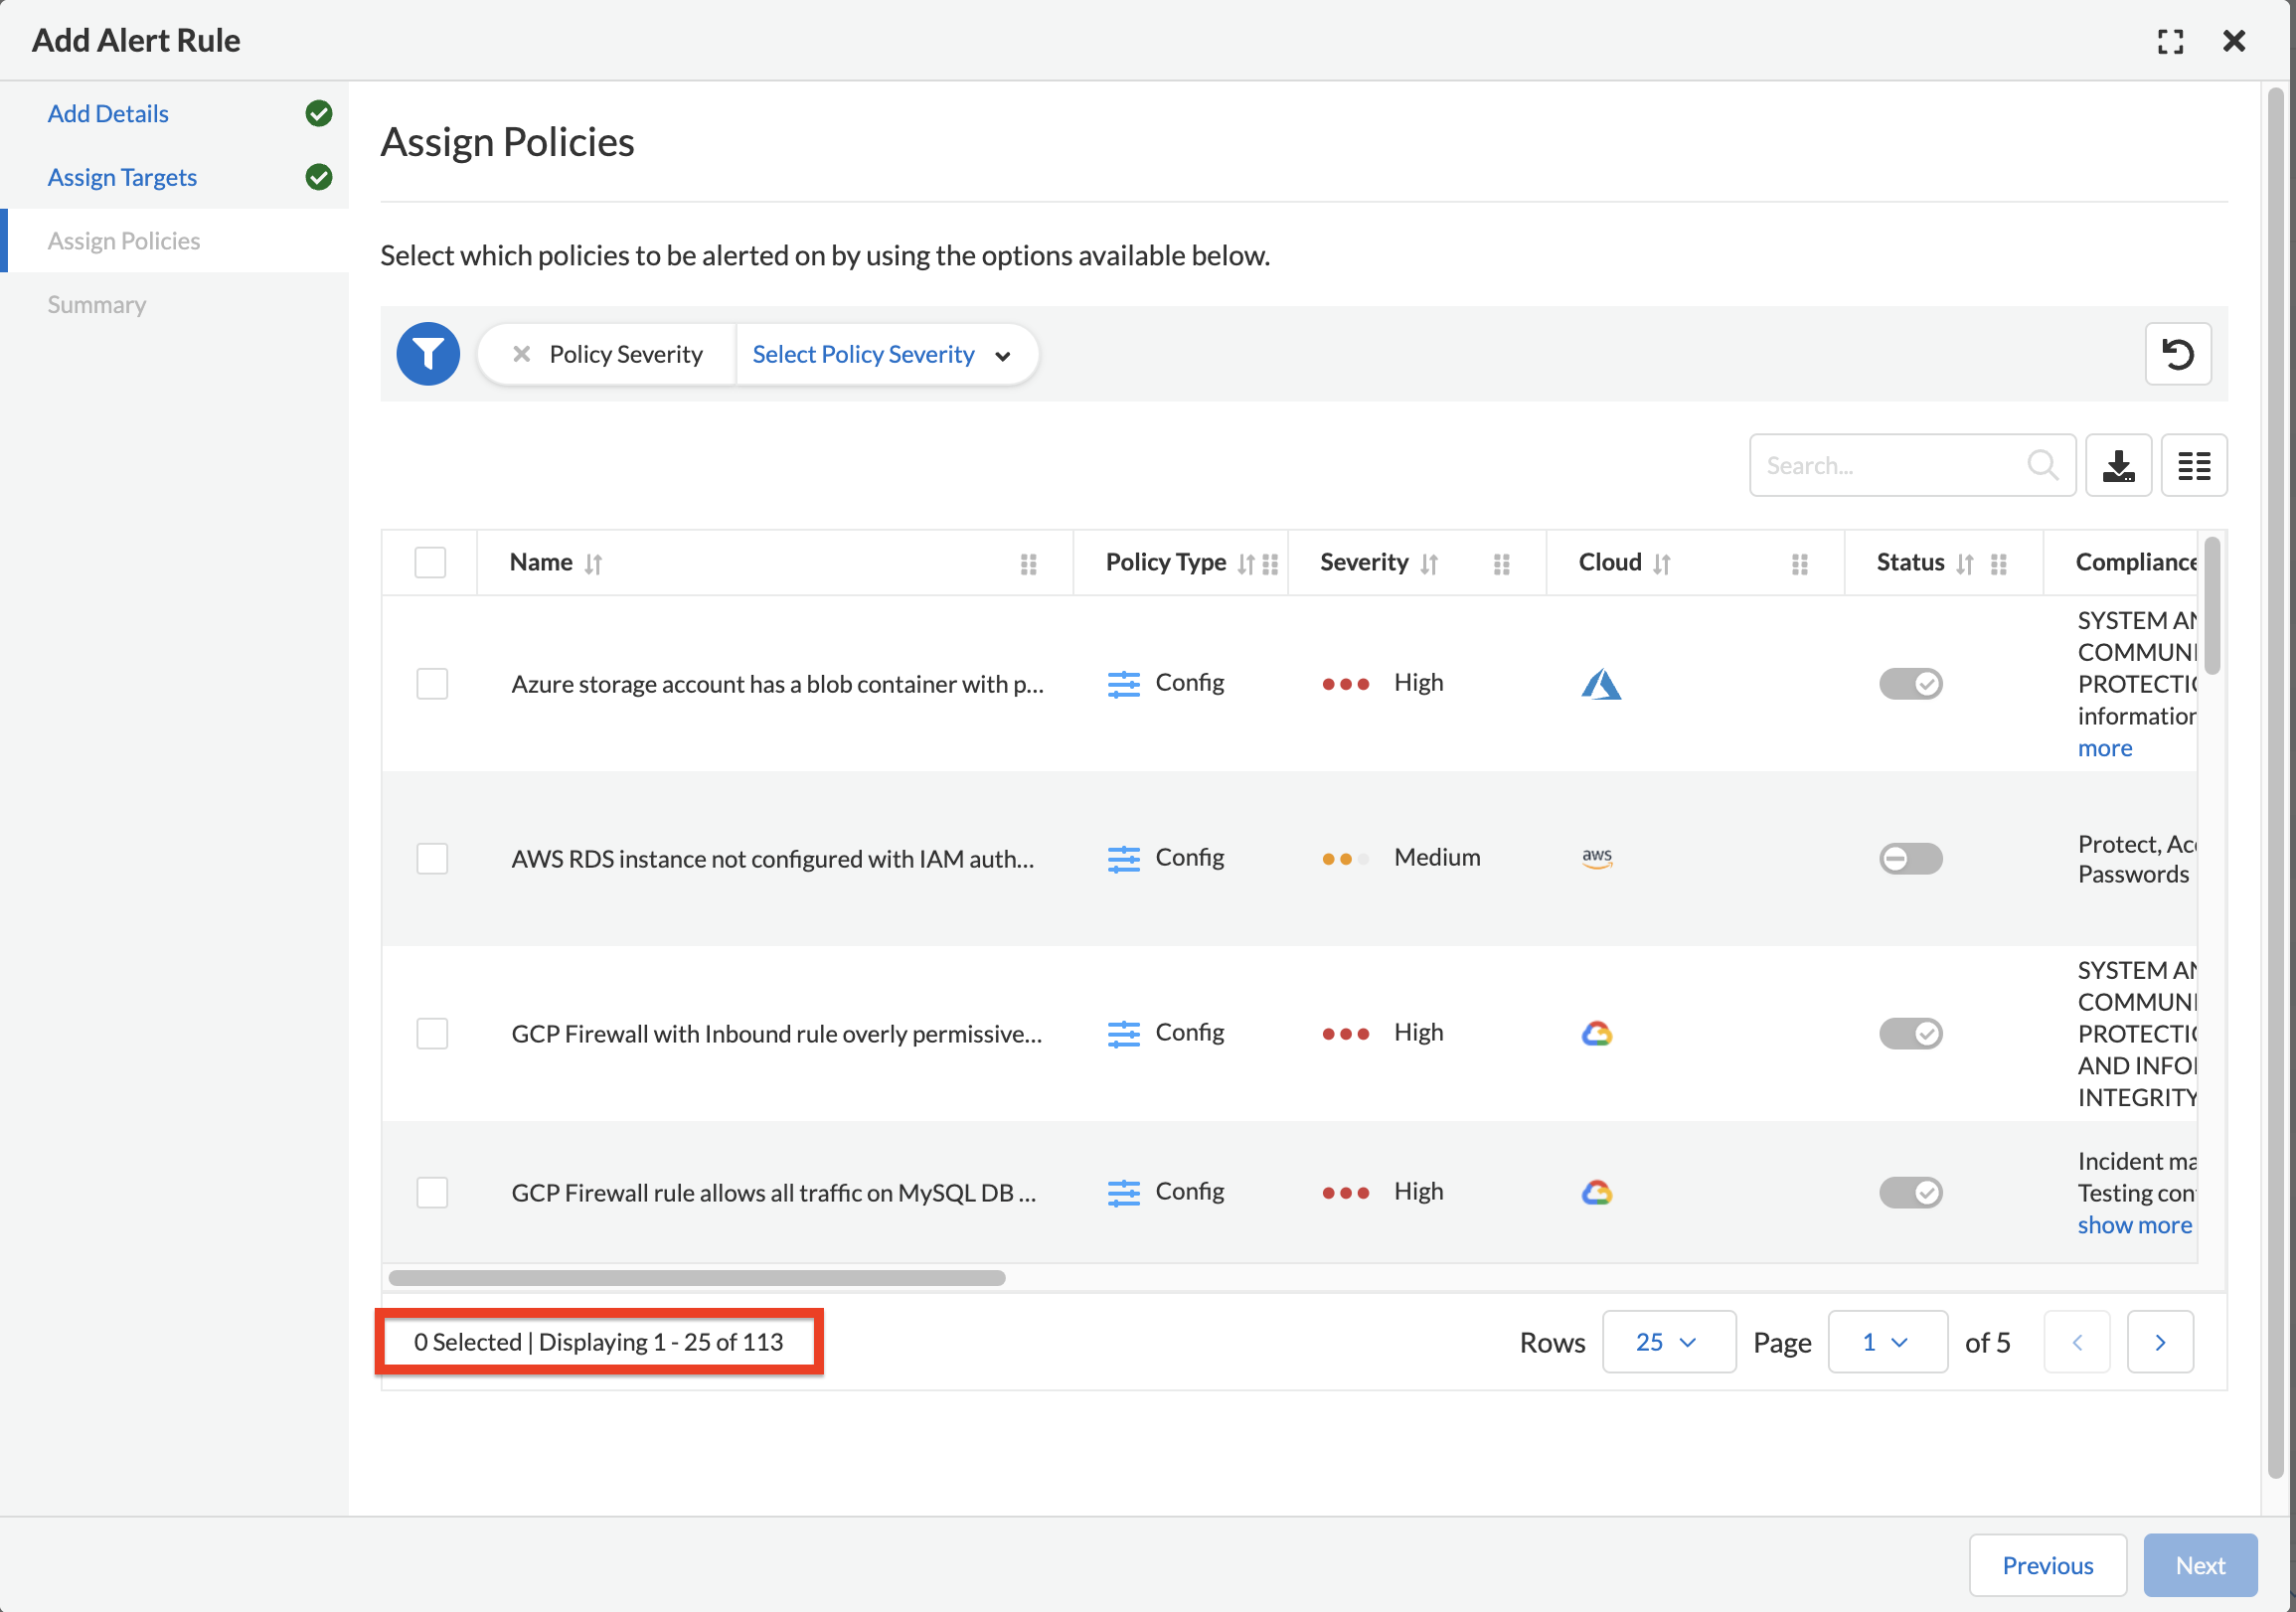This screenshot has width=2296, height=1612.
Task: Go to Add Details step
Action: tap(108, 114)
